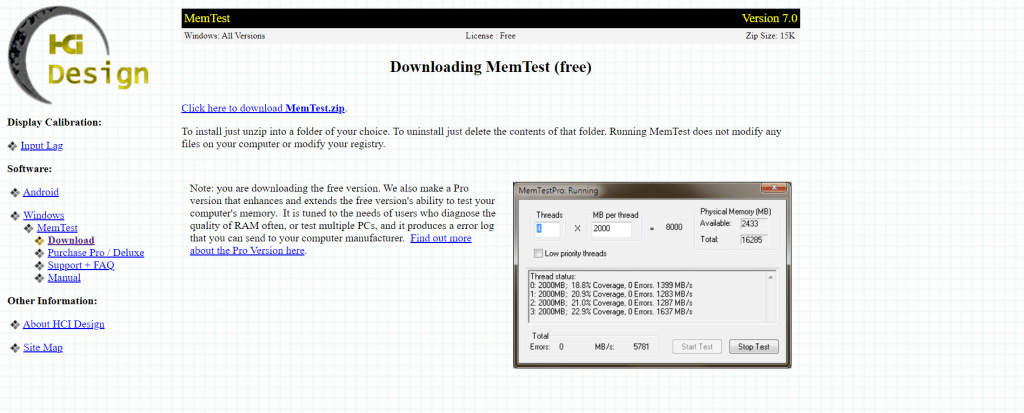Click the diamond bullet beside Site Map
This screenshot has width=1024, height=413.
15,348
